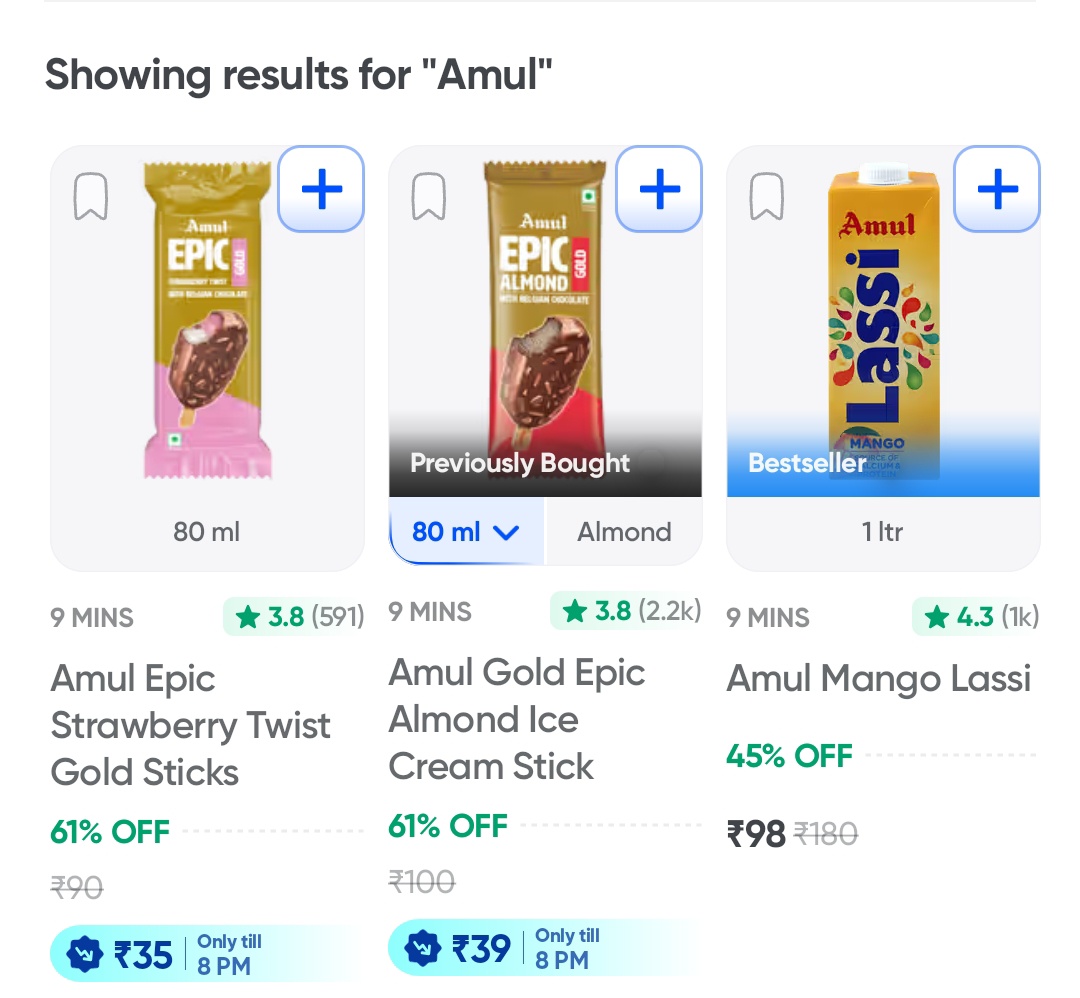Viewport: 1080px width, 998px height.
Task: View the 3.8 rating with 2.2k reviews
Action: pyautogui.click(x=626, y=611)
